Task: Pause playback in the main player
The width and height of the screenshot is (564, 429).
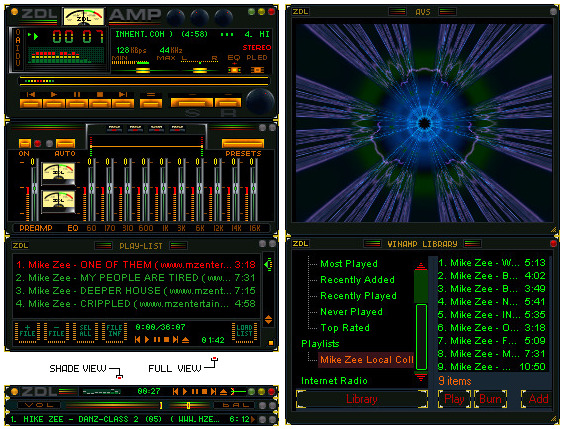Action: (77, 100)
